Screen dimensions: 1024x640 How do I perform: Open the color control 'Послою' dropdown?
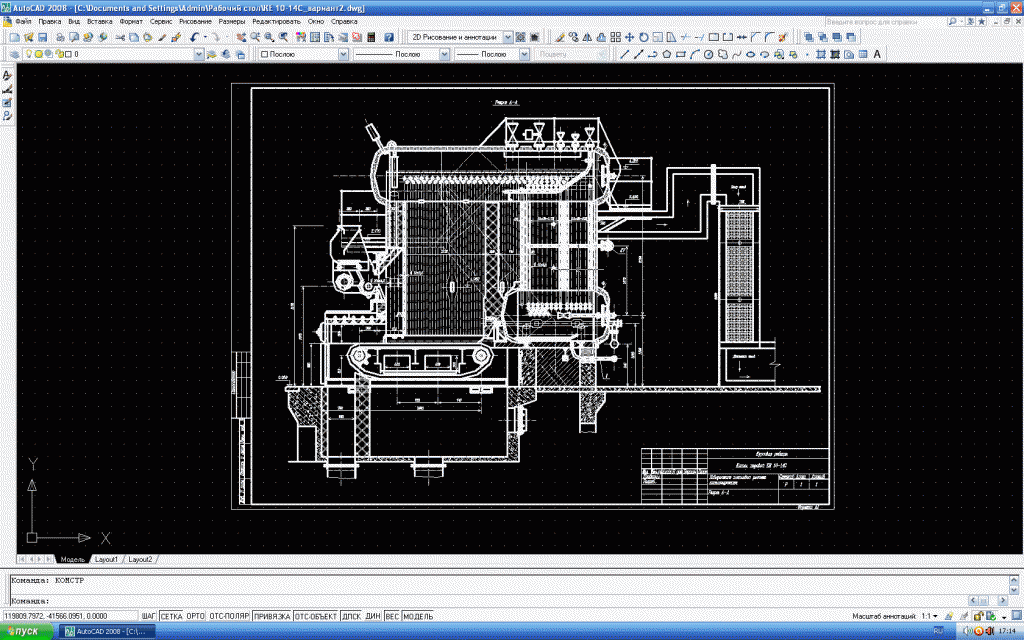click(343, 54)
